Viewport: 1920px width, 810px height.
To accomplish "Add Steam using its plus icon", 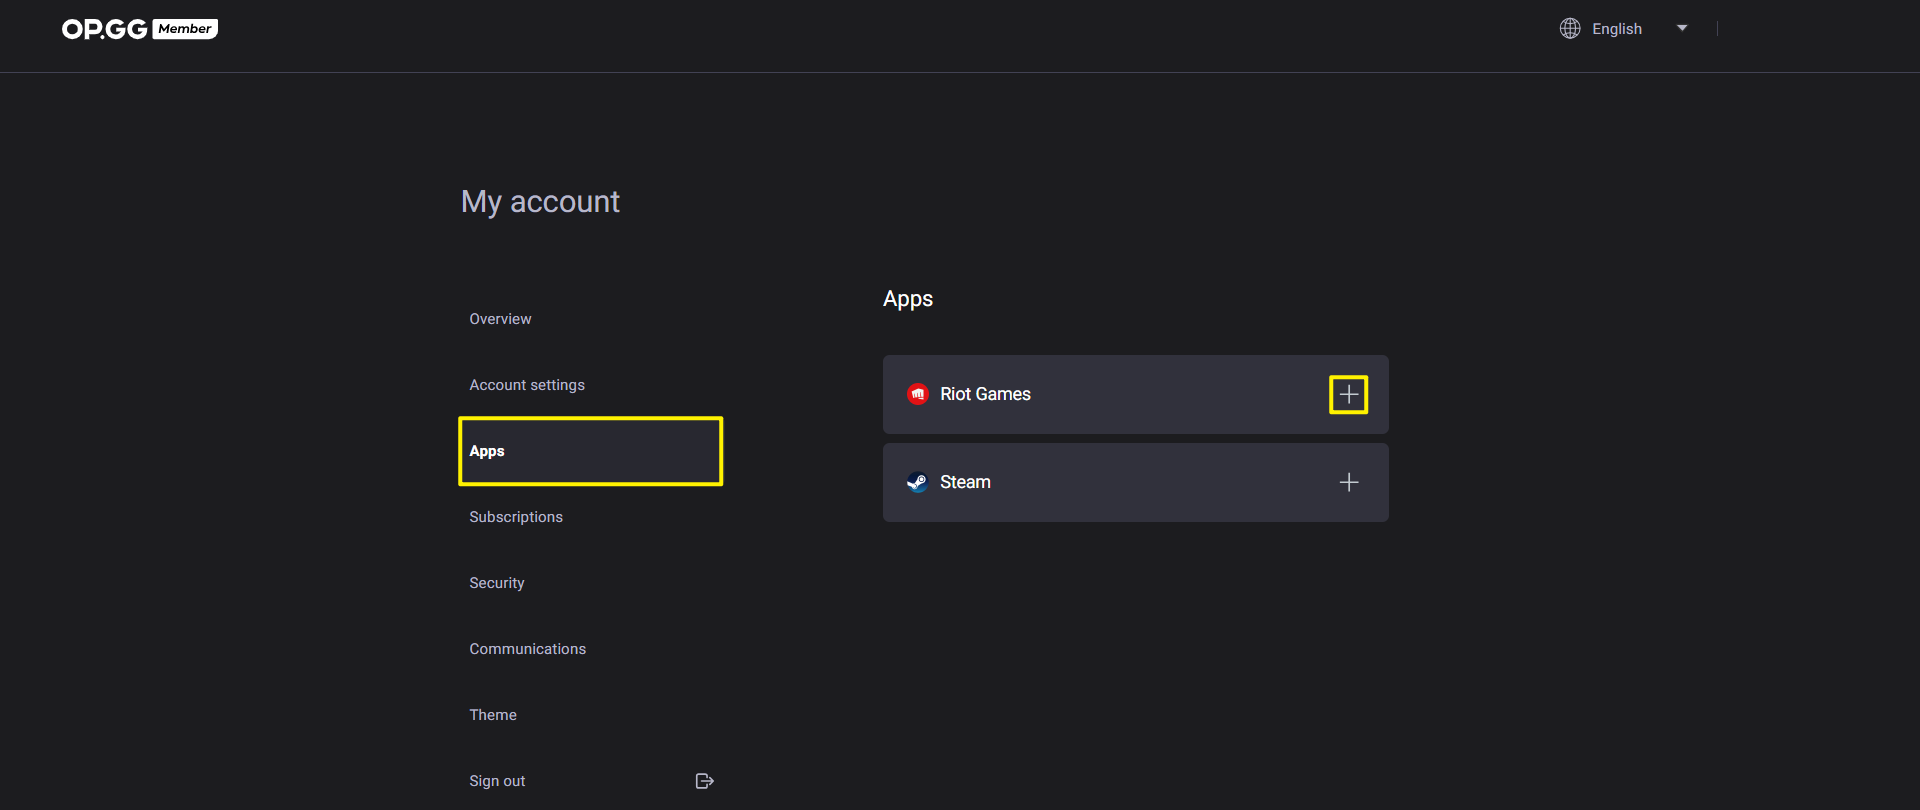I will click(1348, 482).
